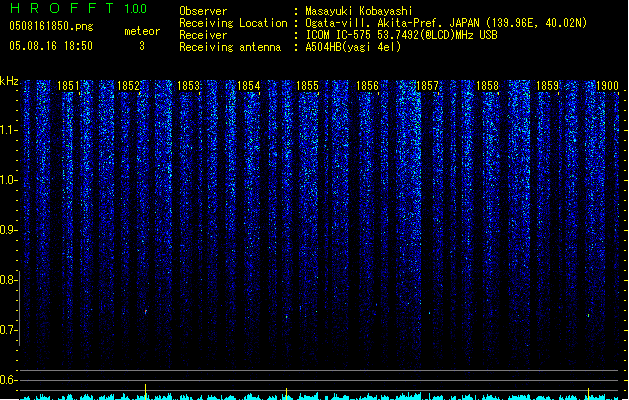The height and width of the screenshot is (400, 629).
Task: Click the version number 1.0.0
Action: tap(136, 8)
